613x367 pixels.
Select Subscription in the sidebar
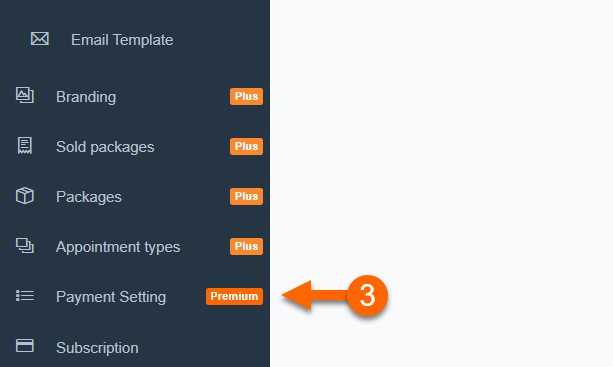pyautogui.click(x=97, y=348)
